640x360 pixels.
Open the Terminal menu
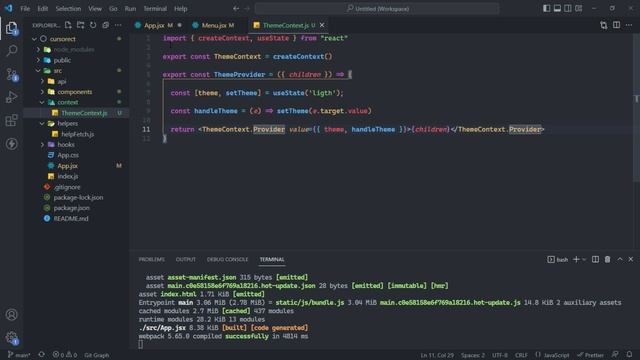tap(155, 9)
